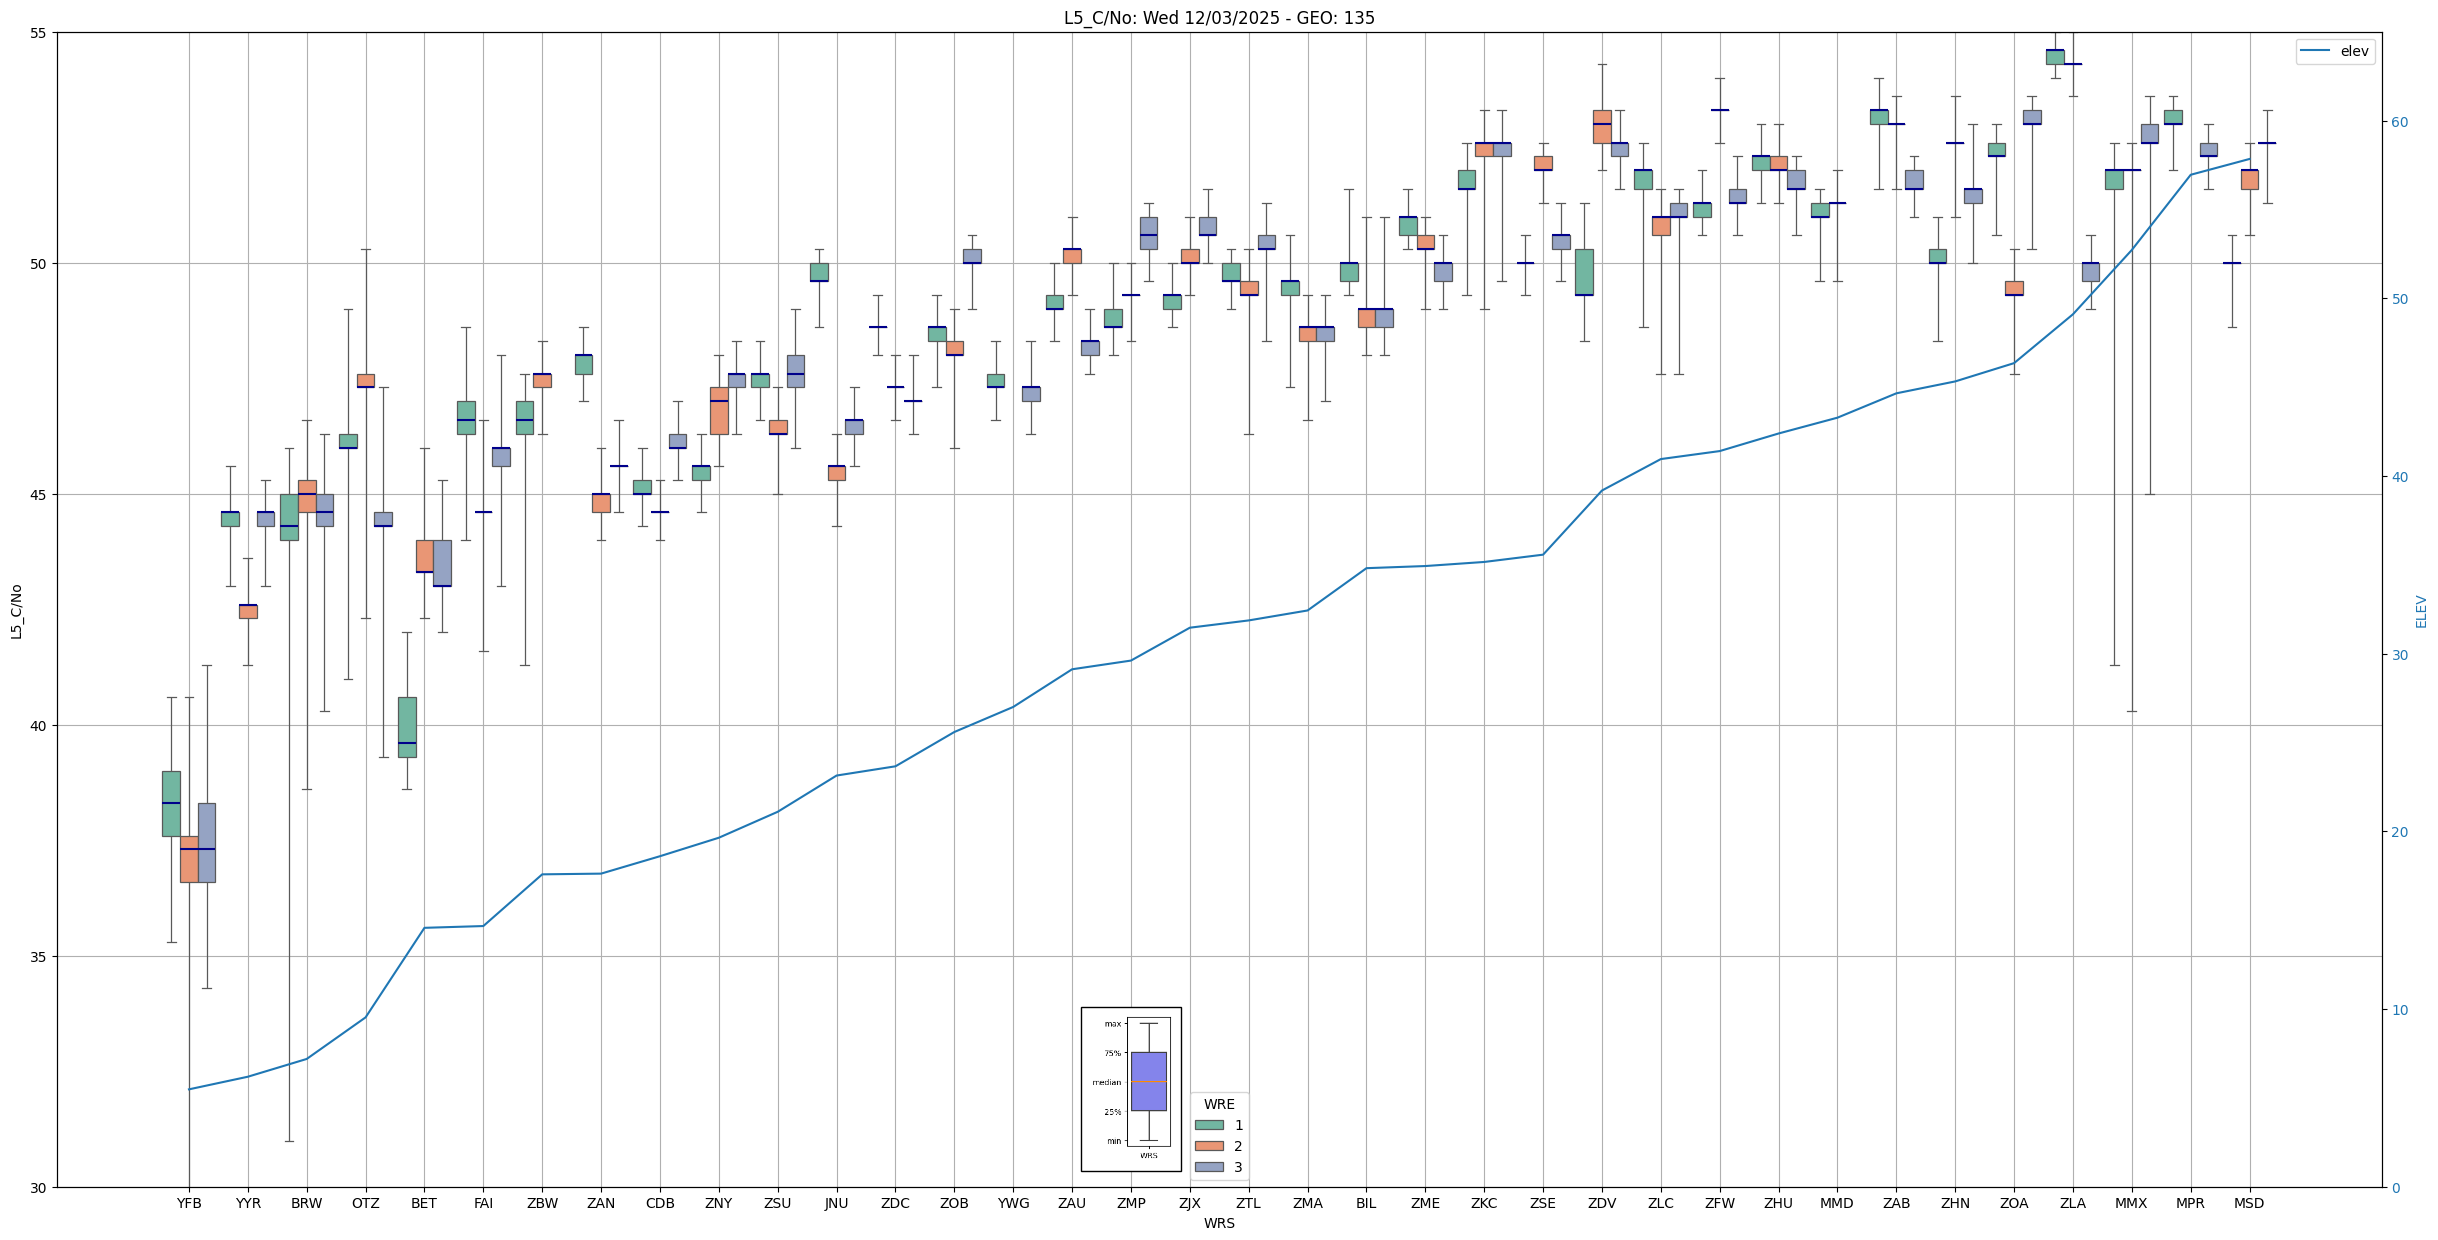Image resolution: width=2438 pixels, height=1240 pixels.
Task: Click the ZOB x-axis tick label
Action: (x=954, y=1203)
